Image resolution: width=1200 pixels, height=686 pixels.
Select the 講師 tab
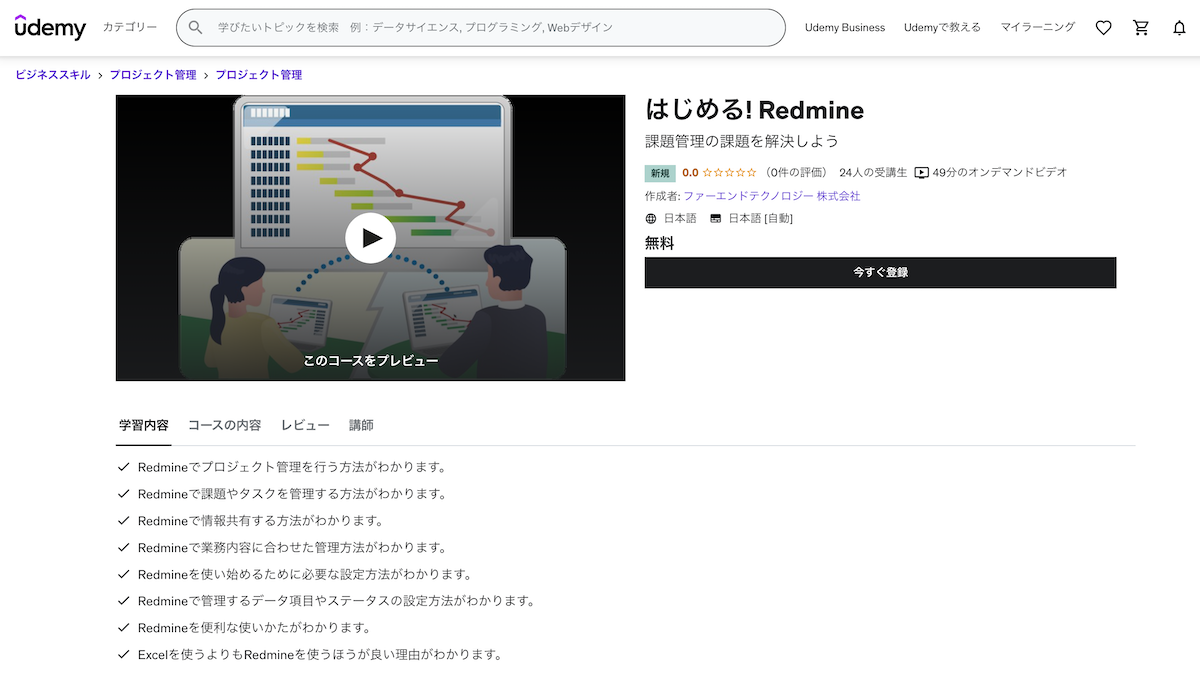tap(361, 424)
